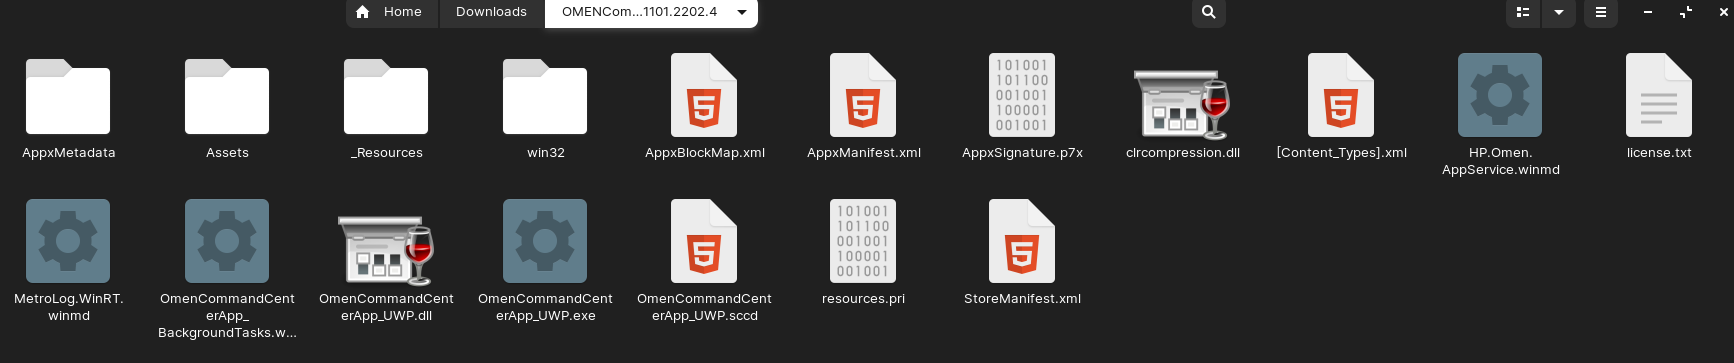This screenshot has width=1734, height=363.
Task: Toggle list or grid view button
Action: pyautogui.click(x=1523, y=12)
